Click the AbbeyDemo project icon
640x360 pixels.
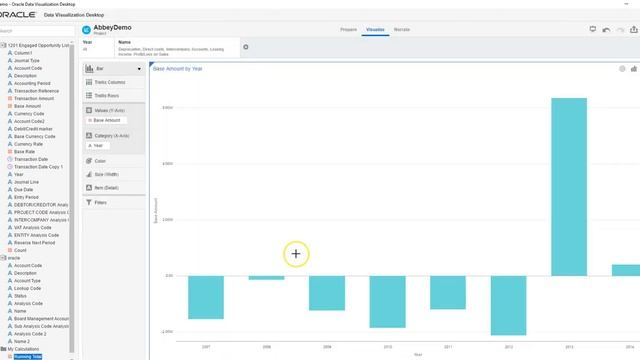click(x=86, y=30)
